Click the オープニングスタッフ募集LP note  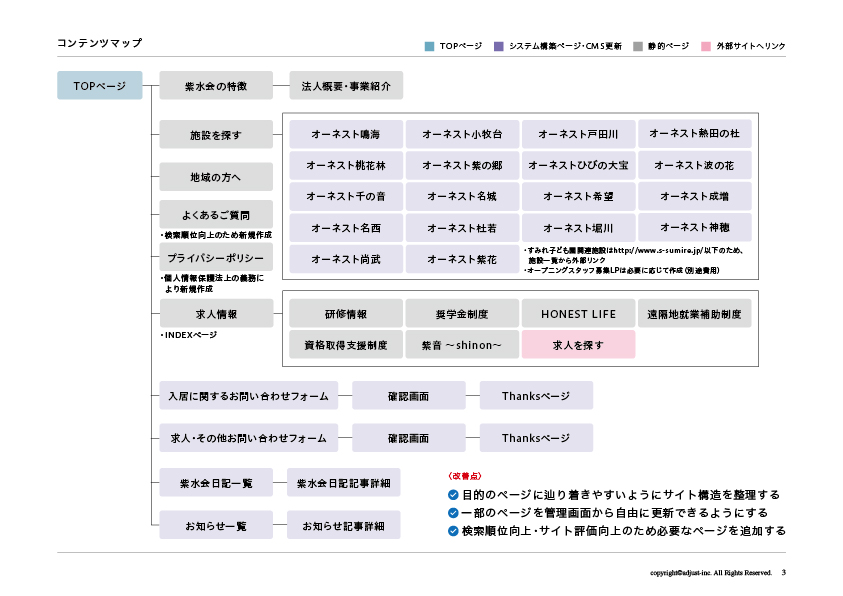click(x=621, y=270)
